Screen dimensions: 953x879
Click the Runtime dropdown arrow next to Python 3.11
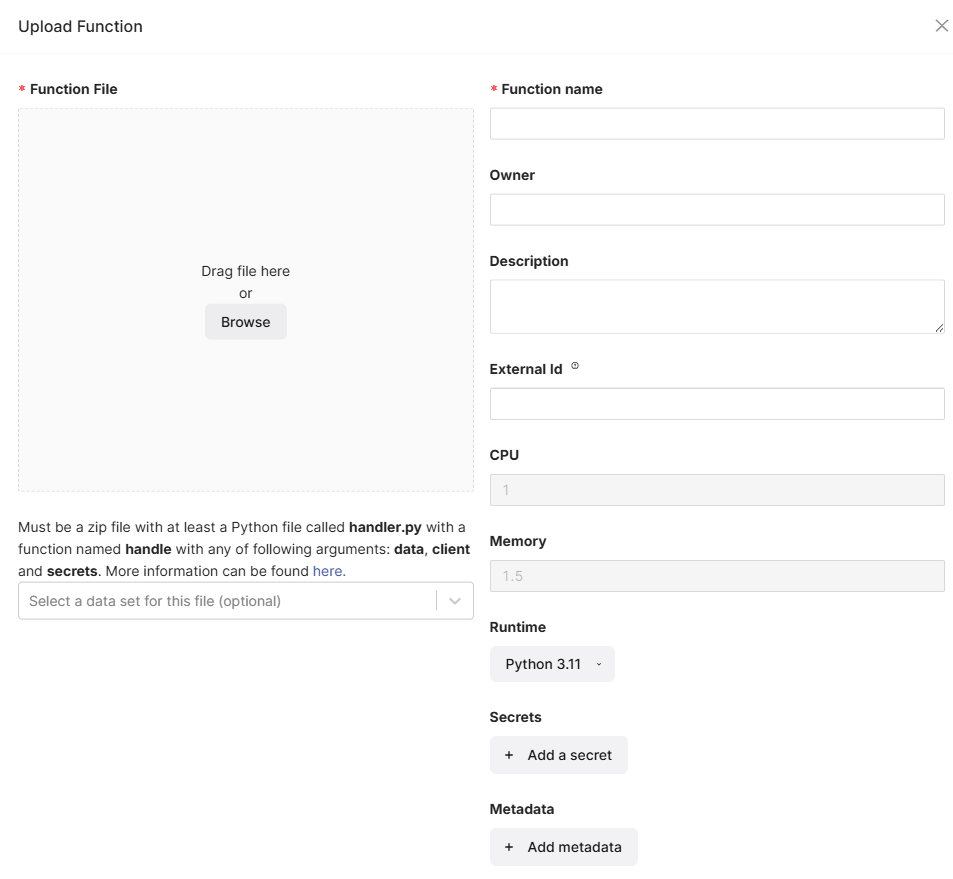coord(599,664)
